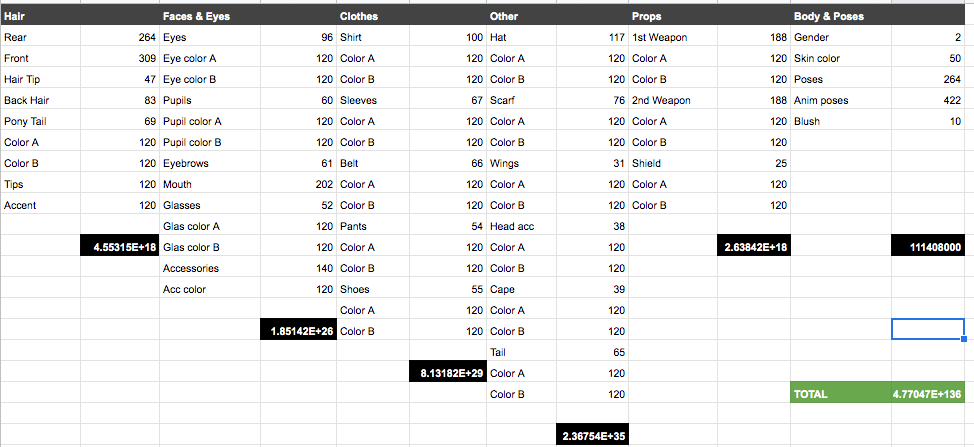Select the 2.36754E+35 black cell
Image resolution: width=974 pixels, height=447 pixels.
[x=594, y=436]
